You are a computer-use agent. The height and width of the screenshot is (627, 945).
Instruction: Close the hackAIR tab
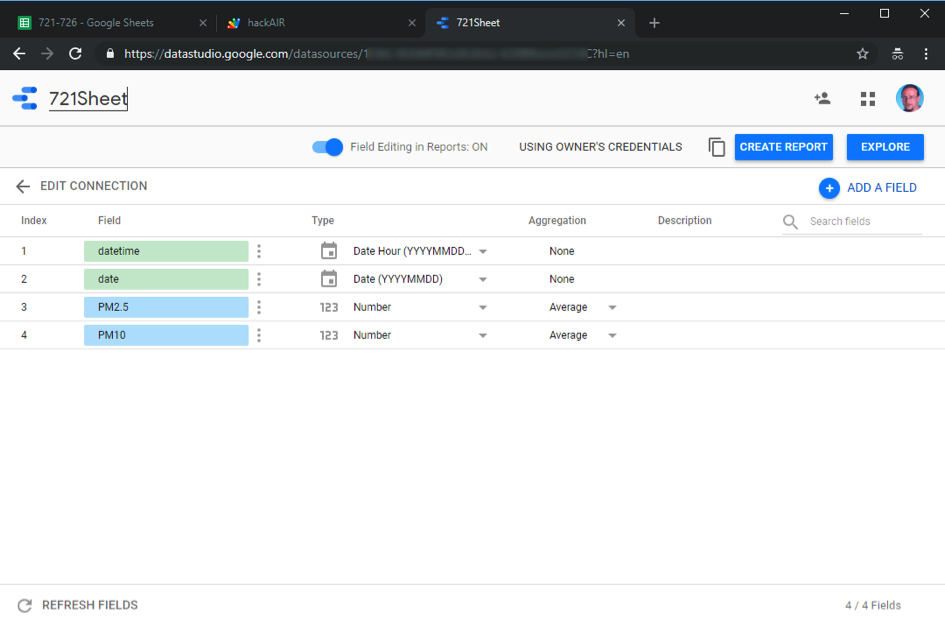click(412, 23)
